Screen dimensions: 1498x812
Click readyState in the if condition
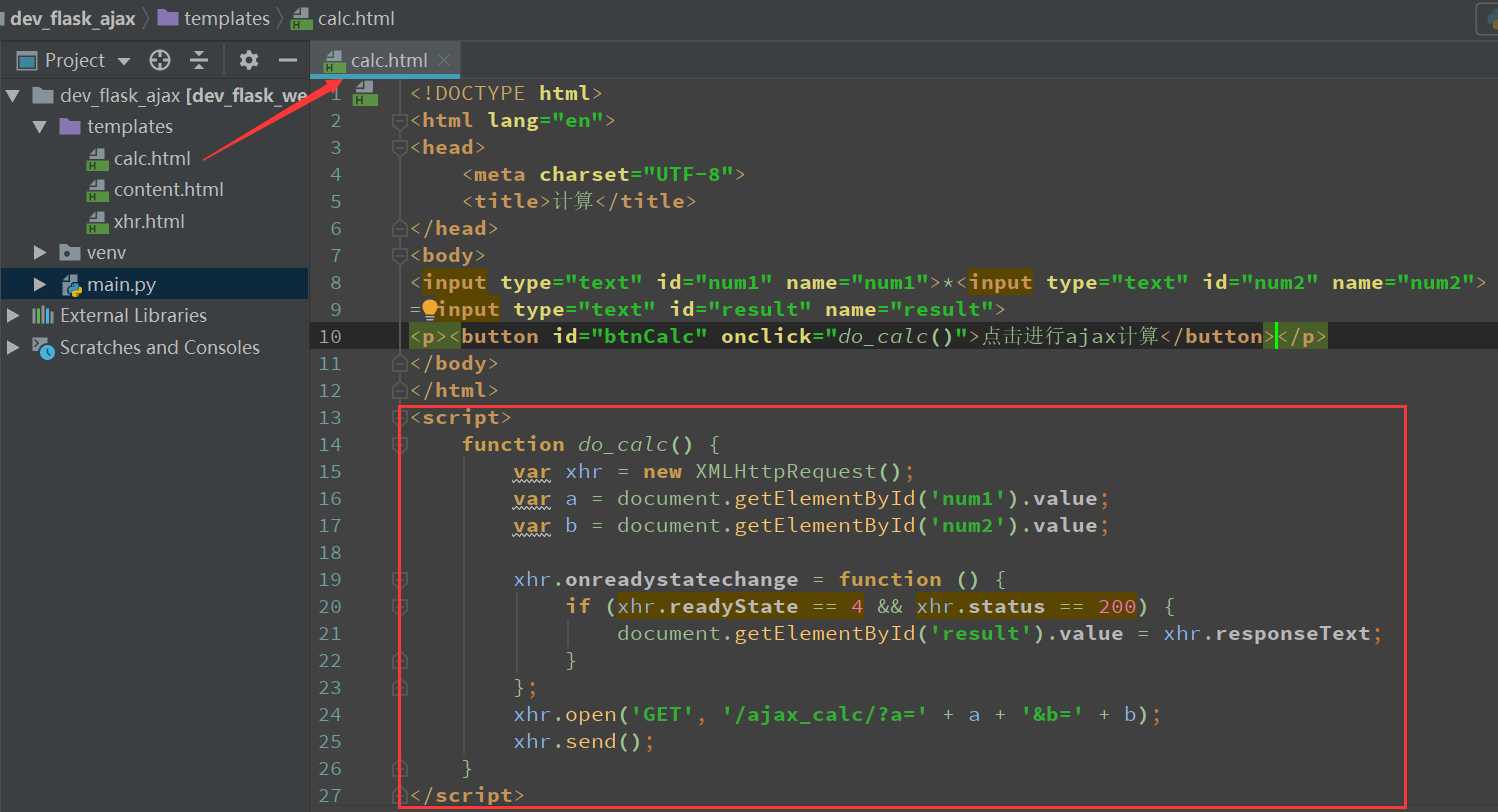pyautogui.click(x=734, y=606)
